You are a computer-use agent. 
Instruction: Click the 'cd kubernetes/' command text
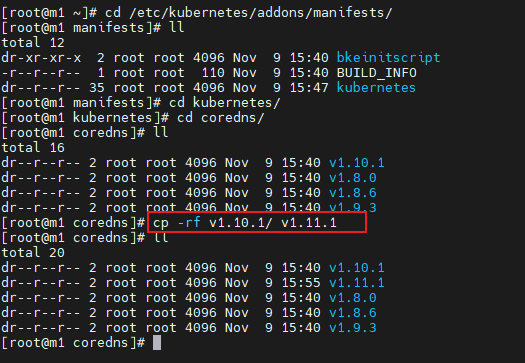click(x=224, y=103)
